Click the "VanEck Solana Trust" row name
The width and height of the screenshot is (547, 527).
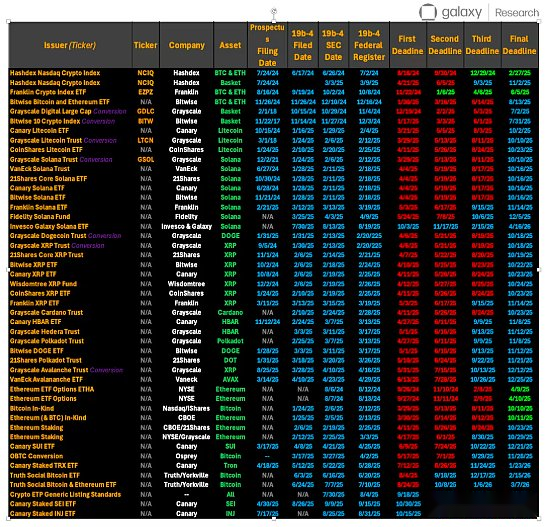40,169
